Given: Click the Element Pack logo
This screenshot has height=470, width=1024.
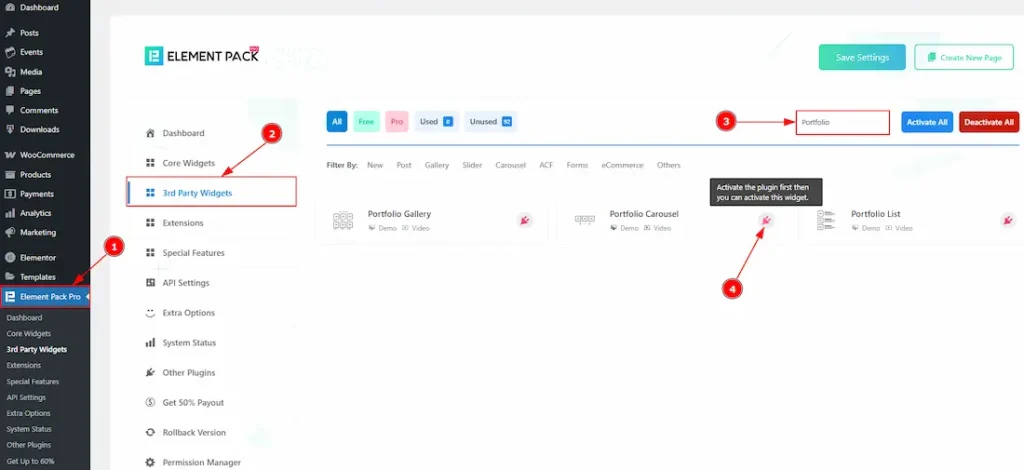Looking at the screenshot, I should [202, 55].
